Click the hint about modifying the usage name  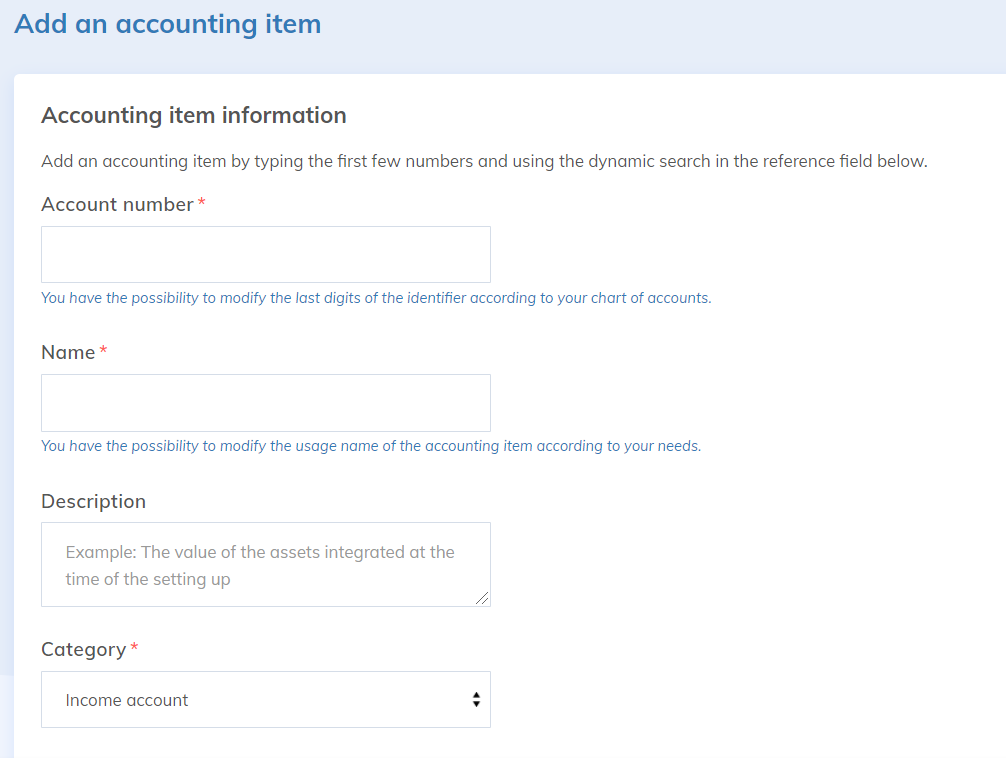click(371, 446)
